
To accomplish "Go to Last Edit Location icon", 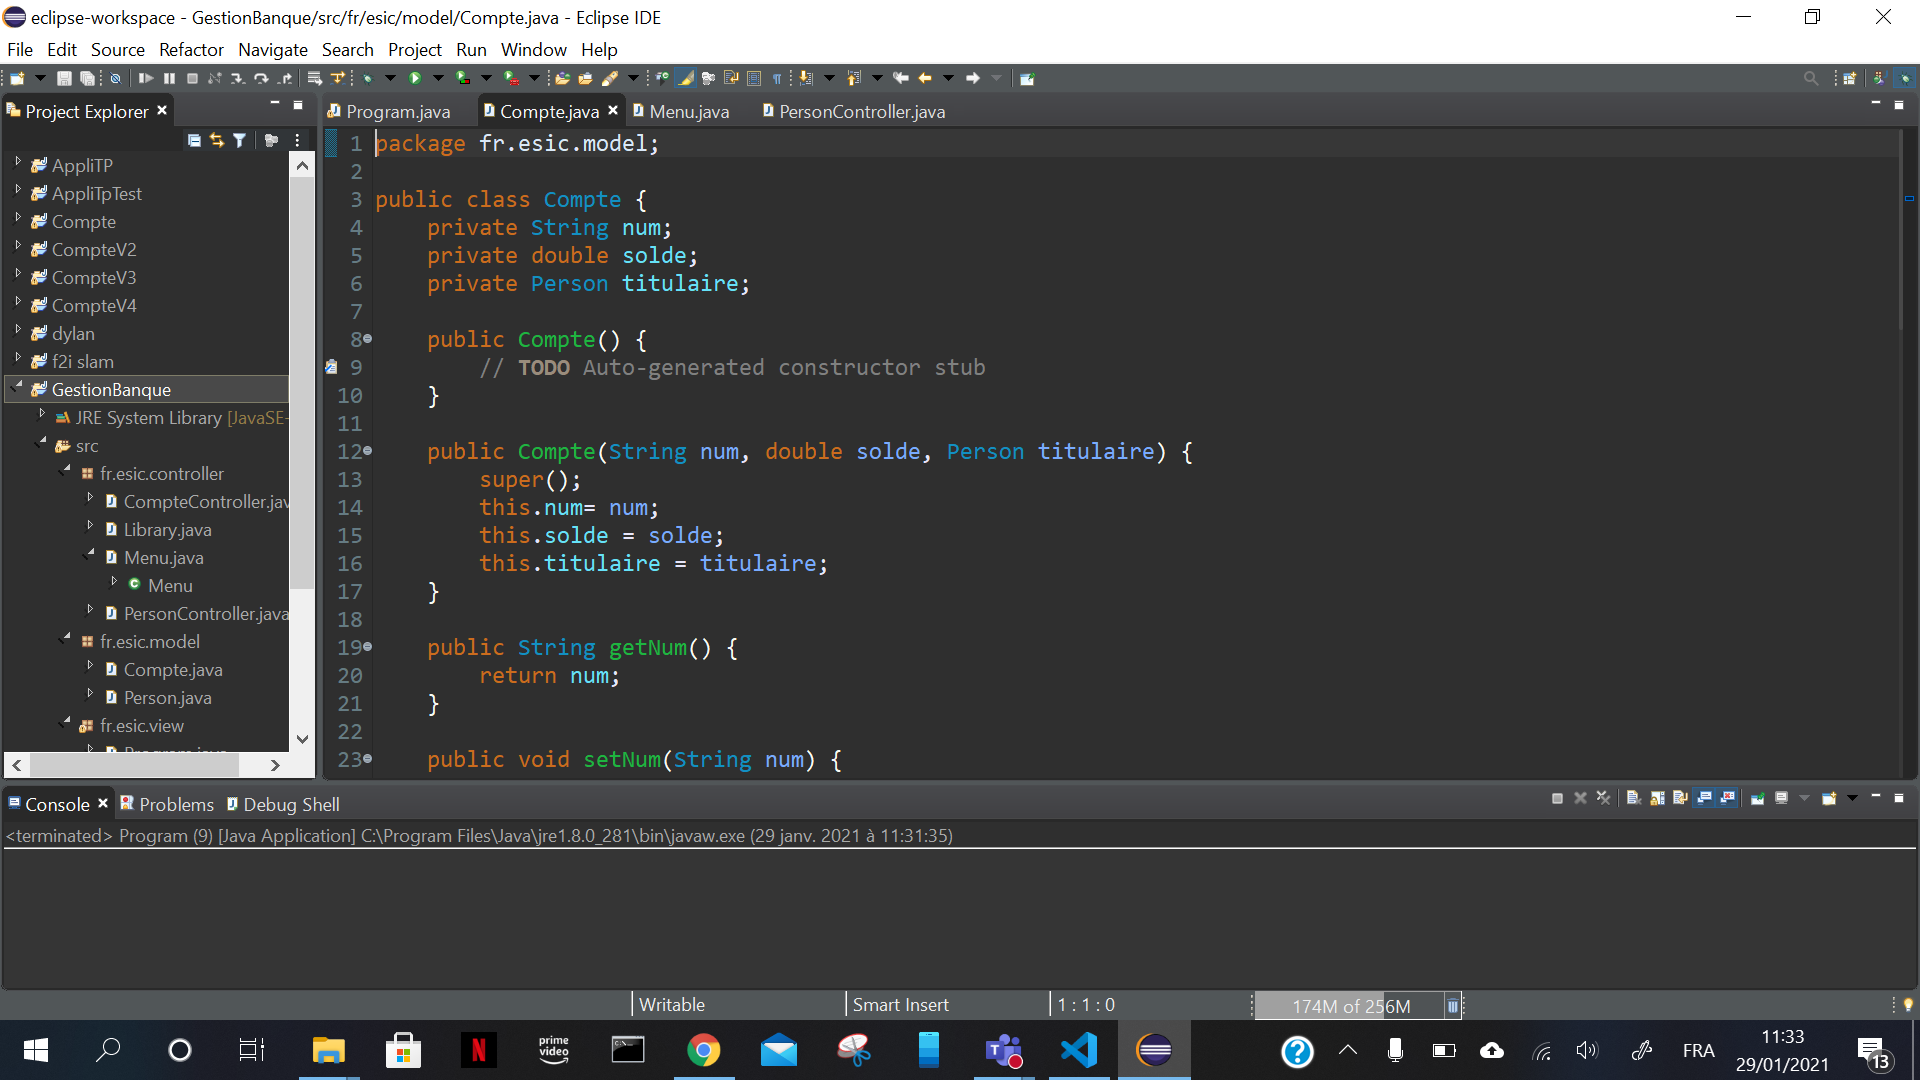I will tap(900, 78).
